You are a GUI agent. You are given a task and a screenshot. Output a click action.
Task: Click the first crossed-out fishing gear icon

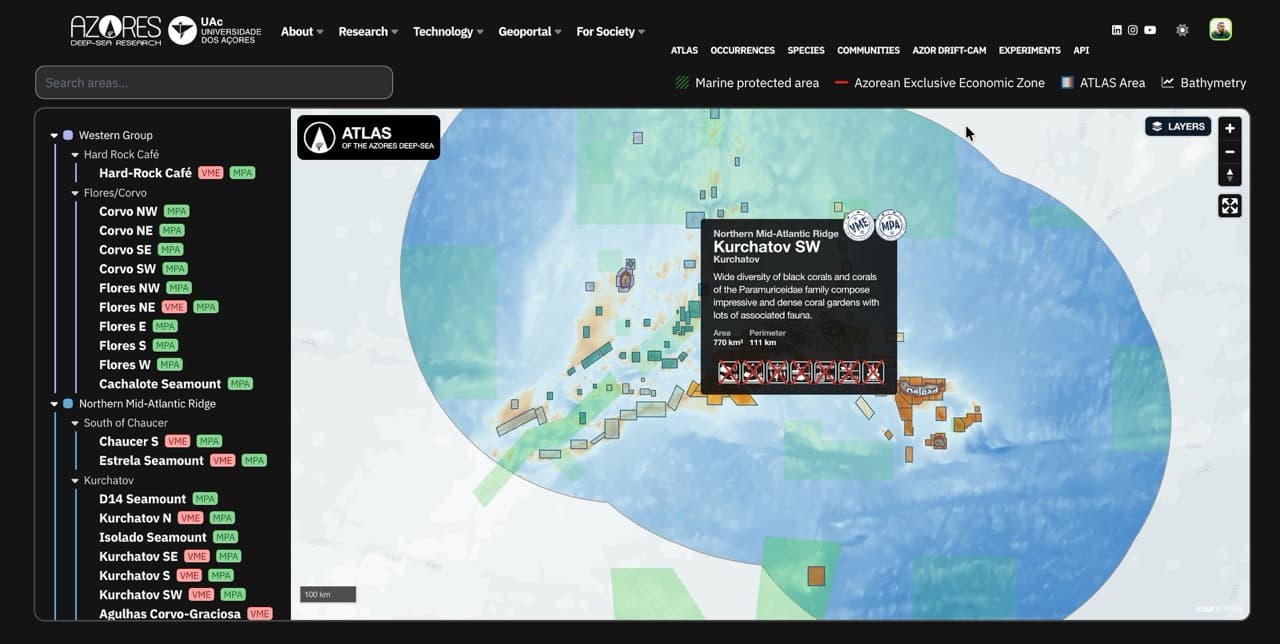(x=728, y=371)
